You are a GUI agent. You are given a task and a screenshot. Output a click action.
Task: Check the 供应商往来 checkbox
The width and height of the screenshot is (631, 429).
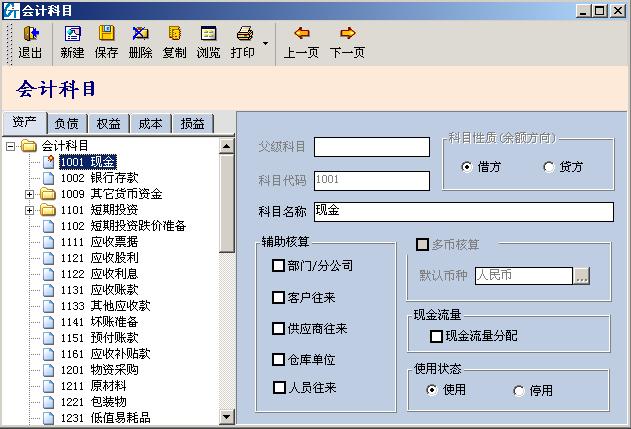click(278, 328)
